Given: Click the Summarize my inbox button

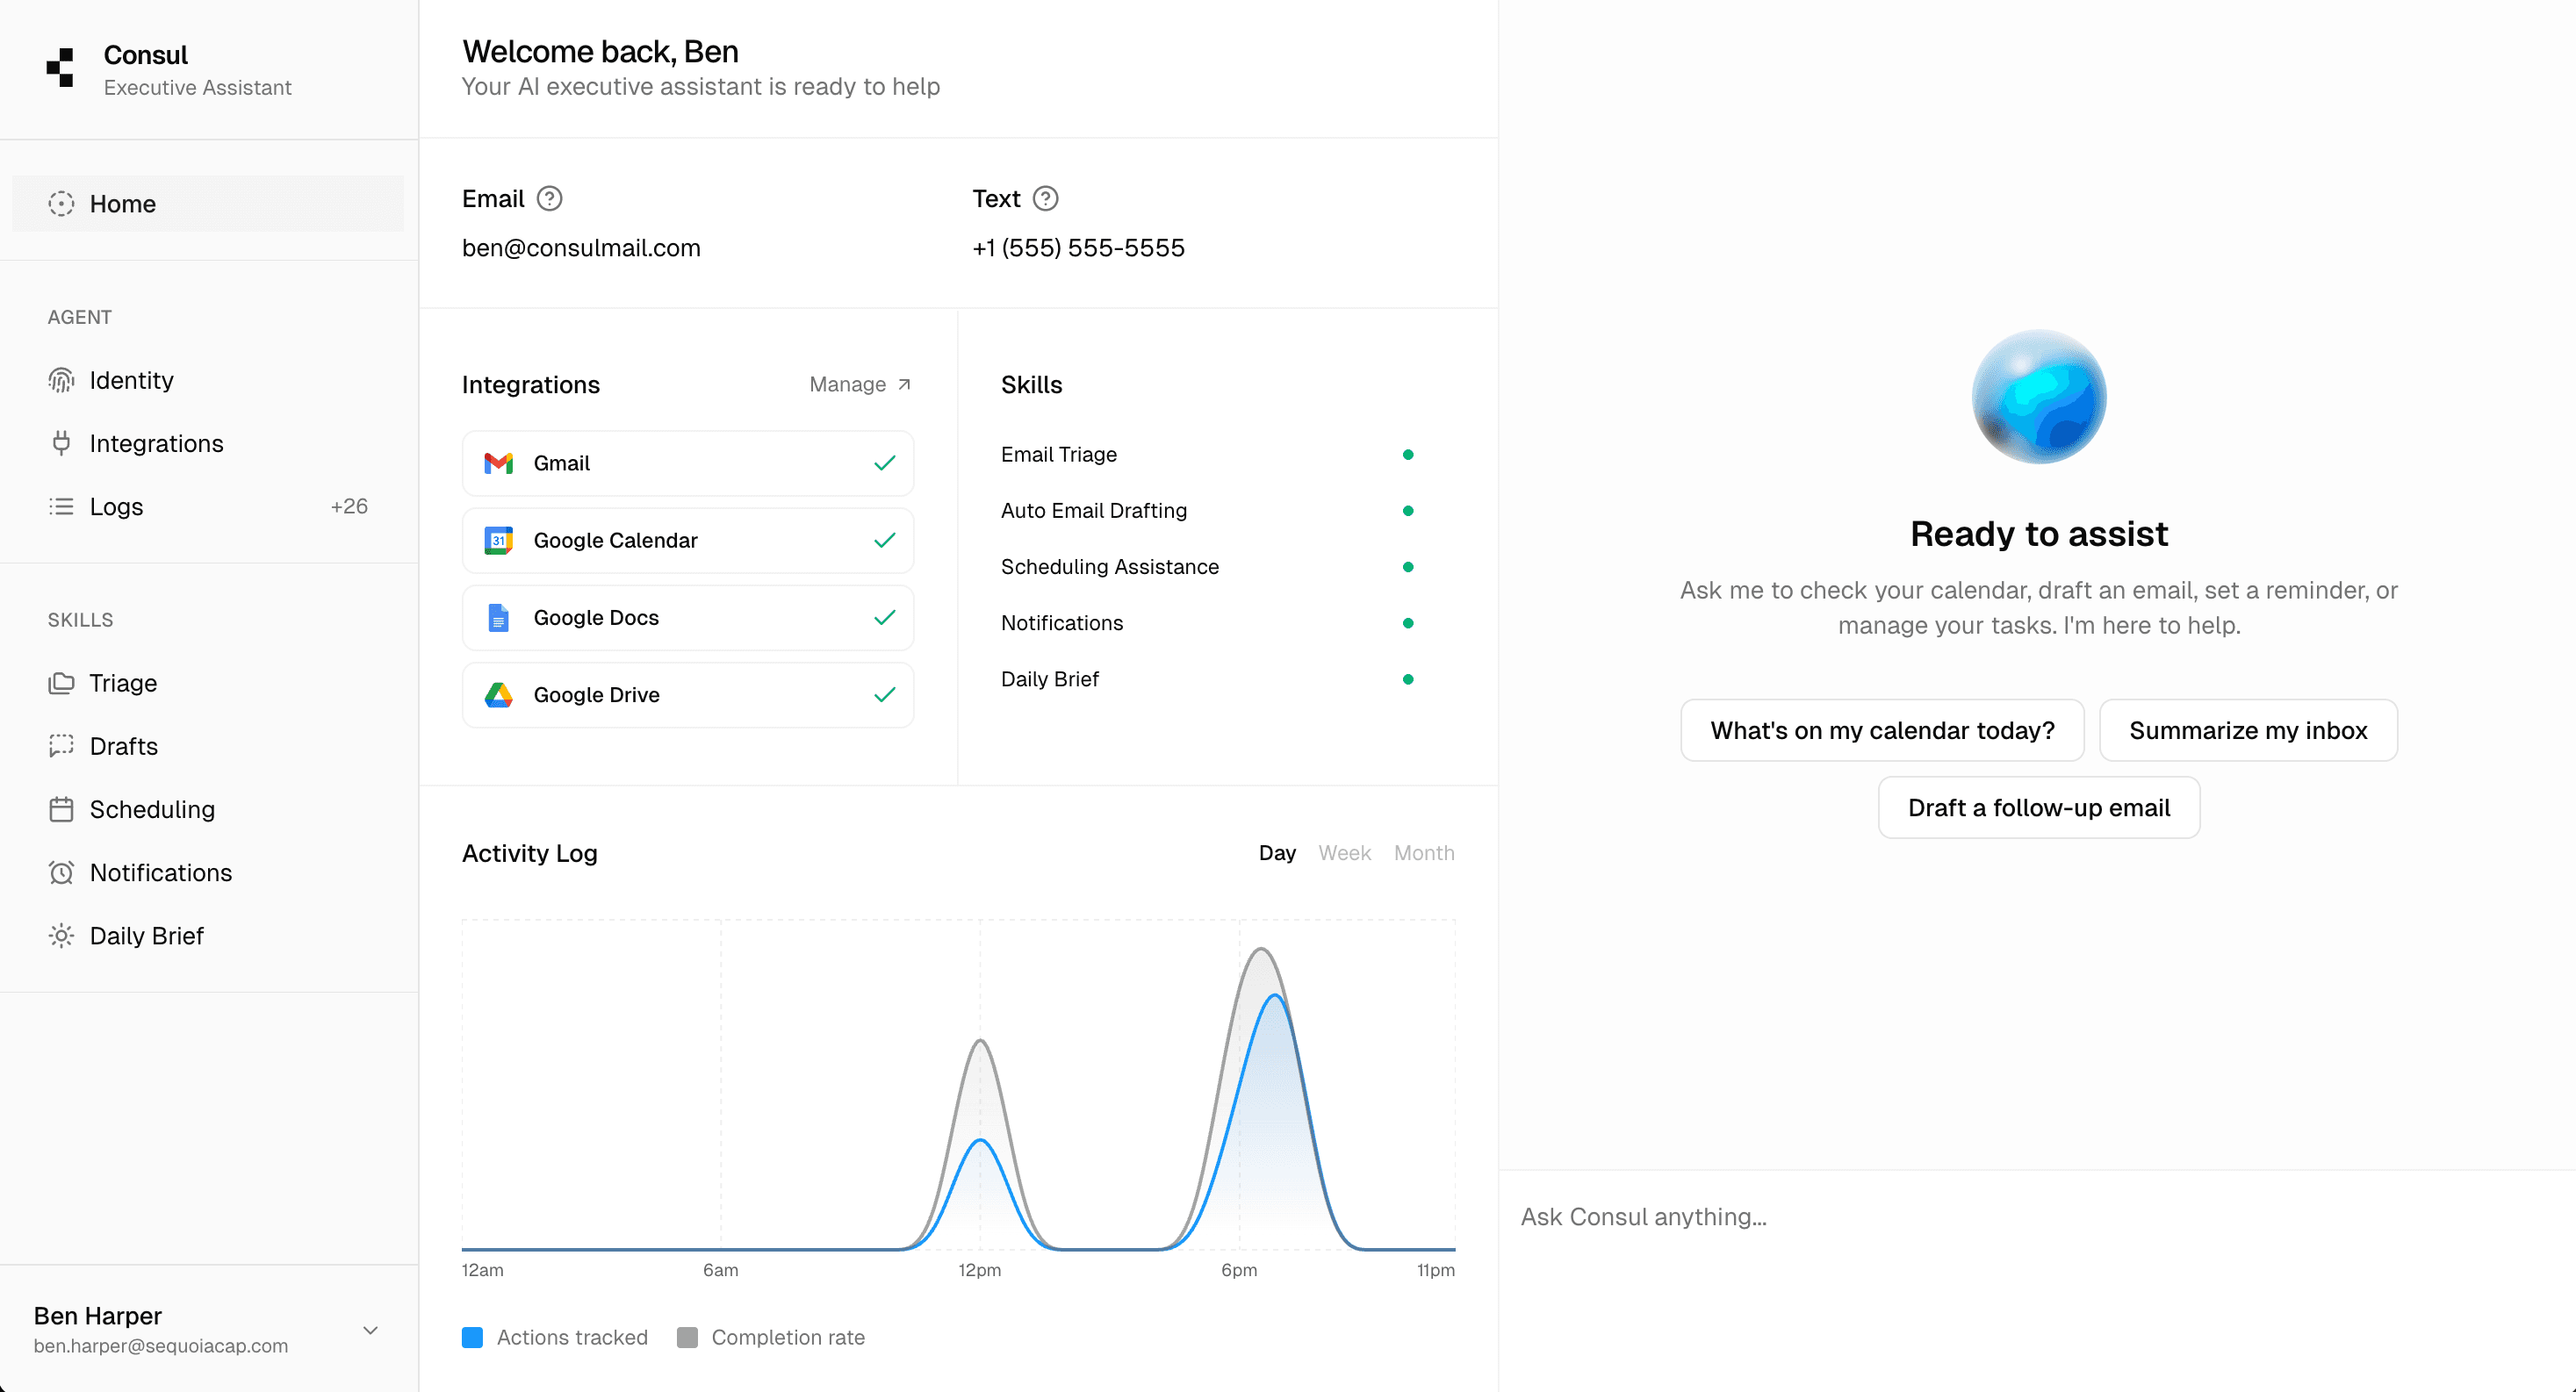Looking at the screenshot, I should pyautogui.click(x=2248, y=730).
